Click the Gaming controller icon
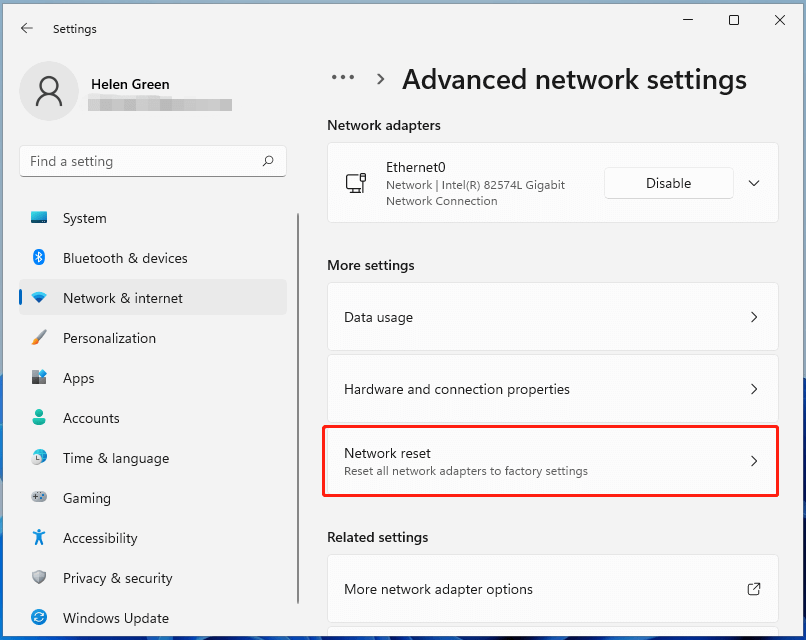 pyautogui.click(x=38, y=498)
